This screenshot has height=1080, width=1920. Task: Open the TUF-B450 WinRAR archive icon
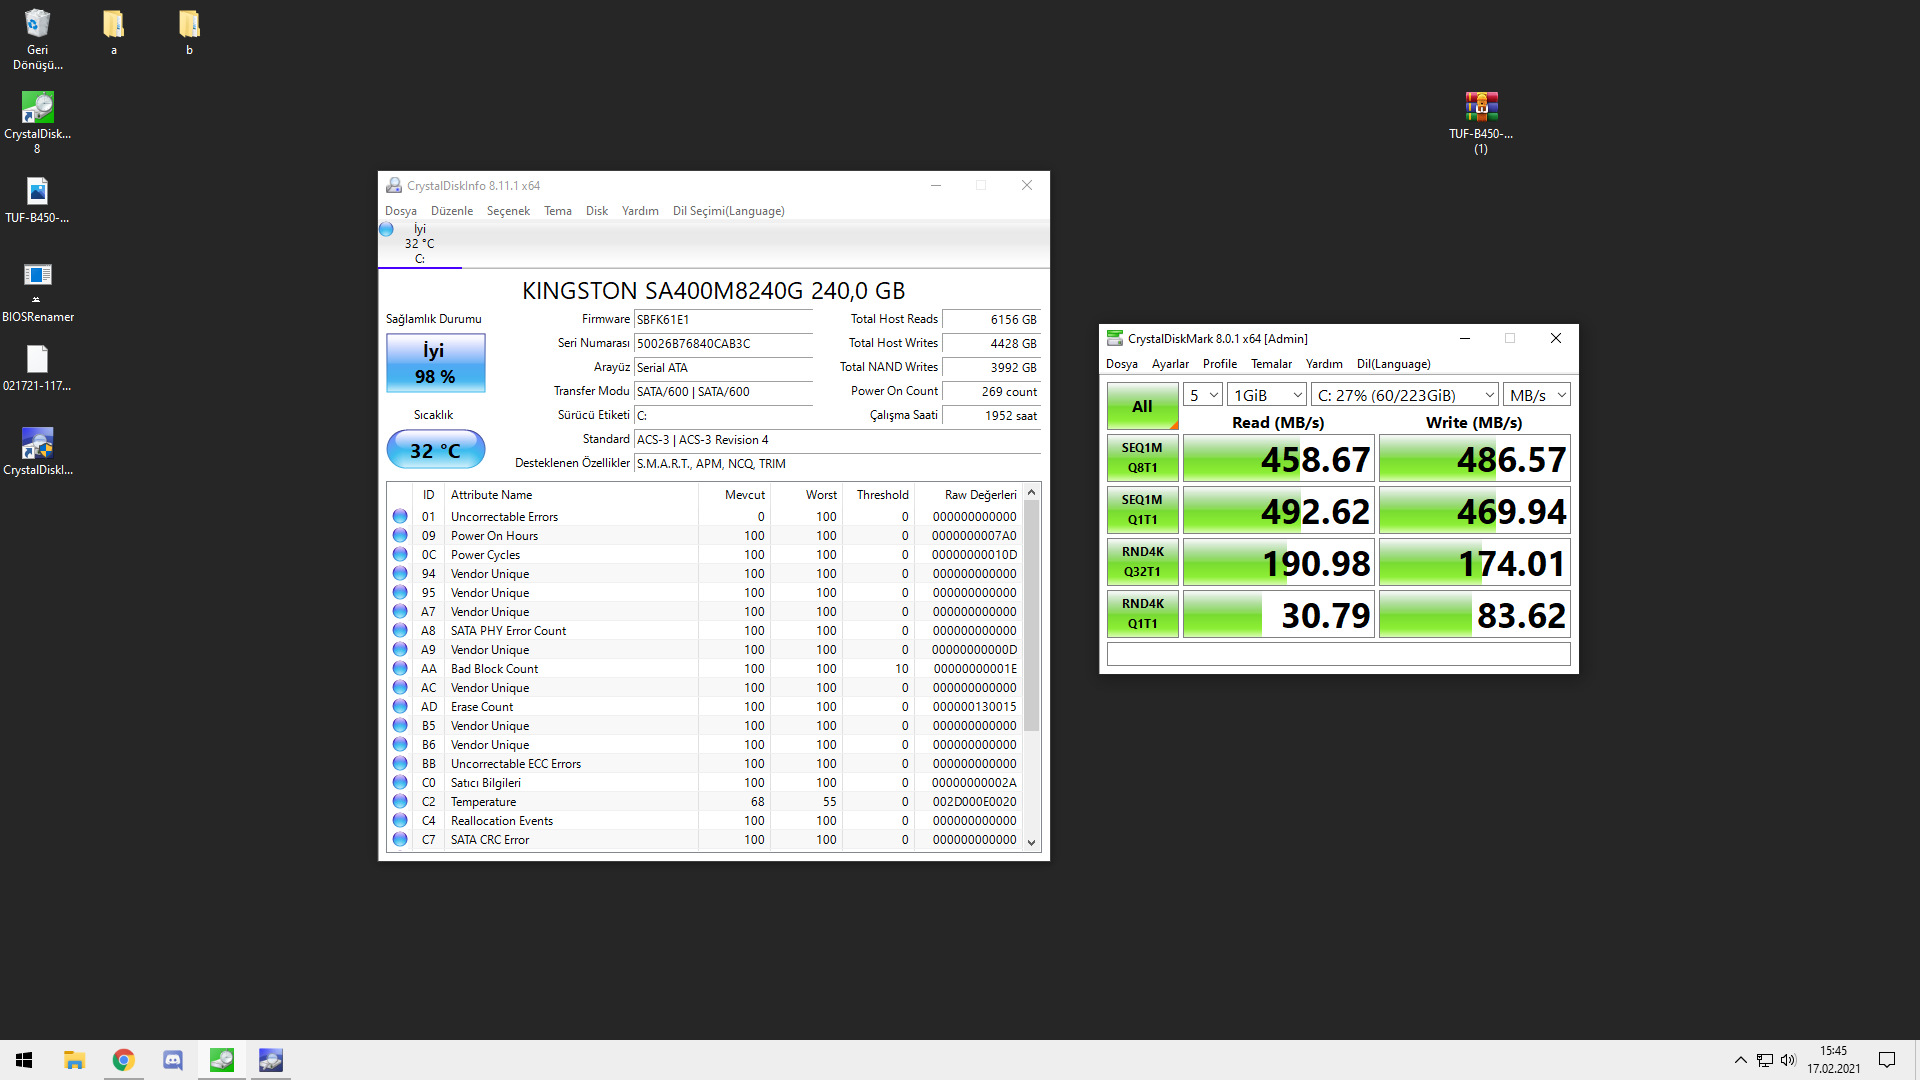tap(1481, 108)
